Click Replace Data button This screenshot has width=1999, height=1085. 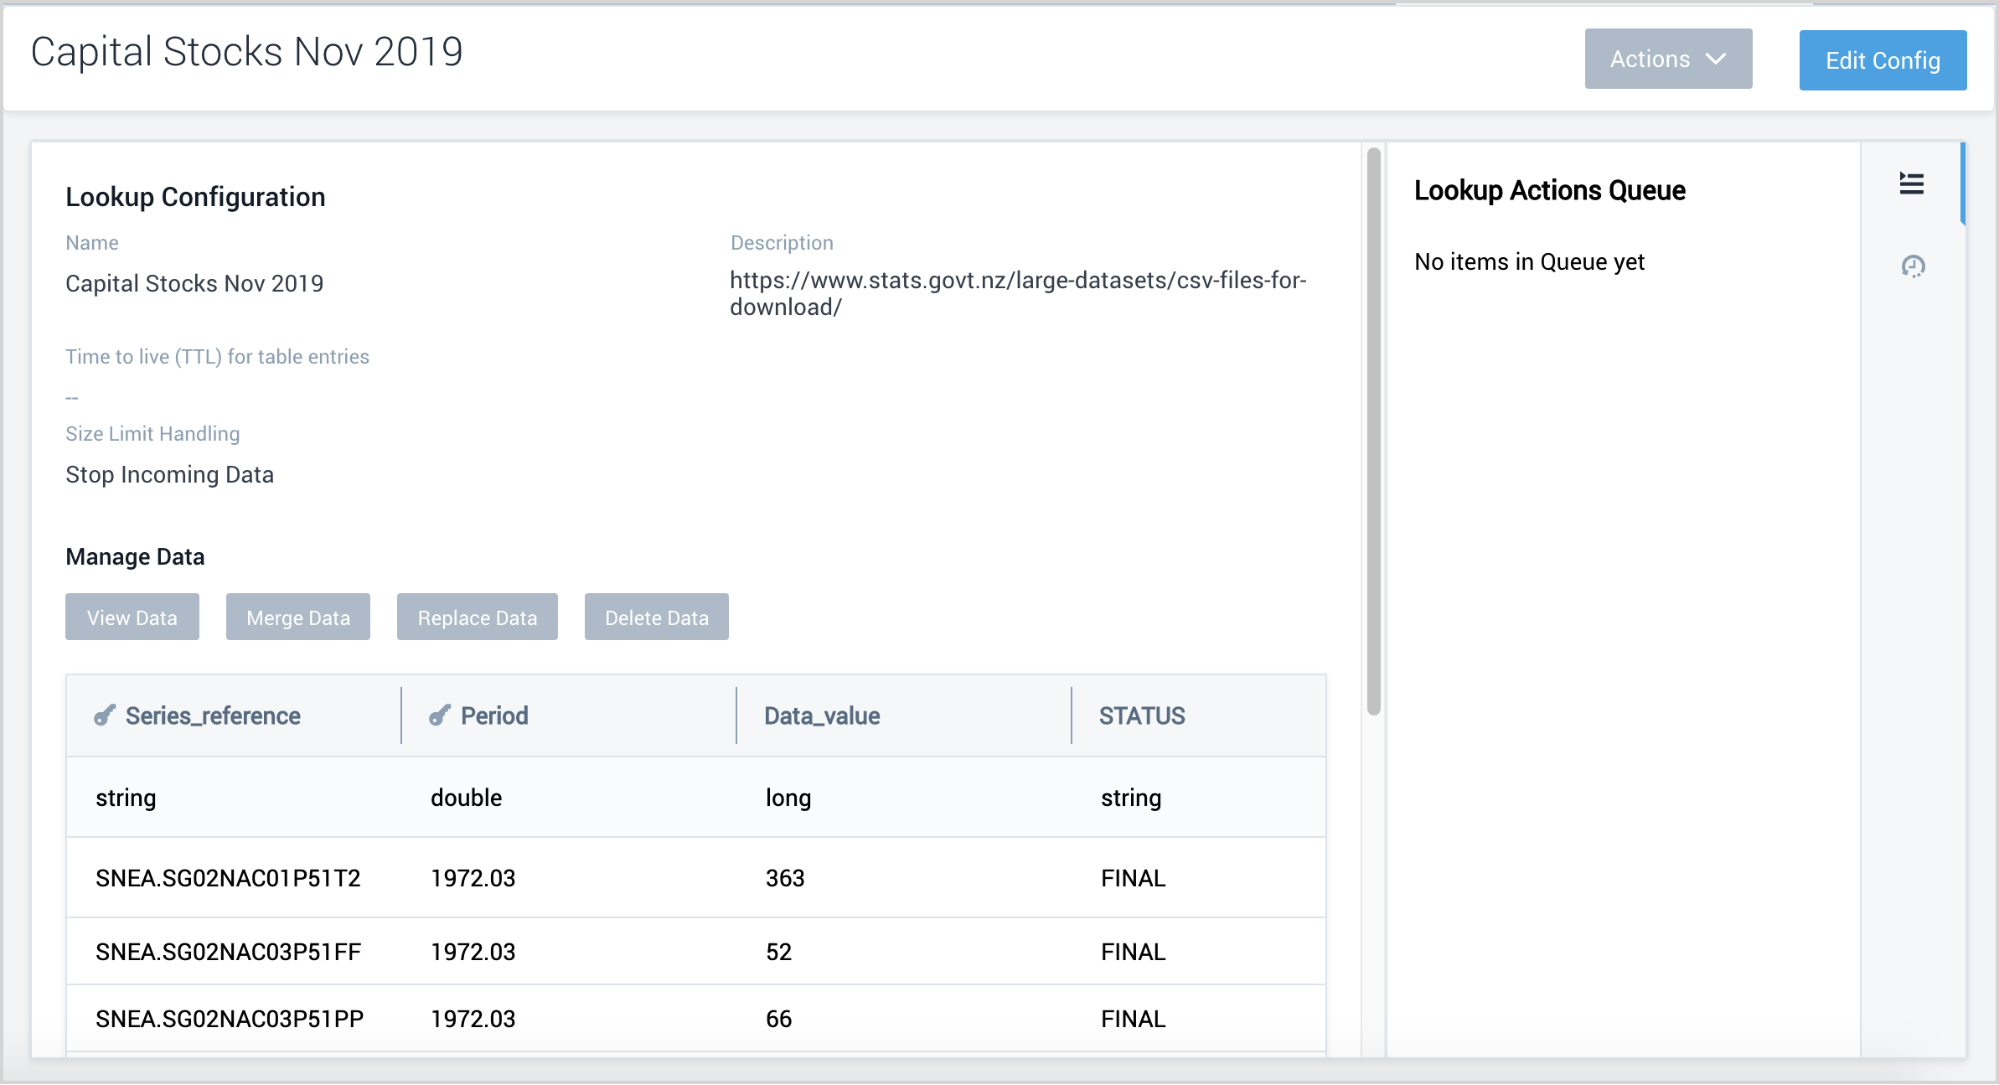point(477,617)
